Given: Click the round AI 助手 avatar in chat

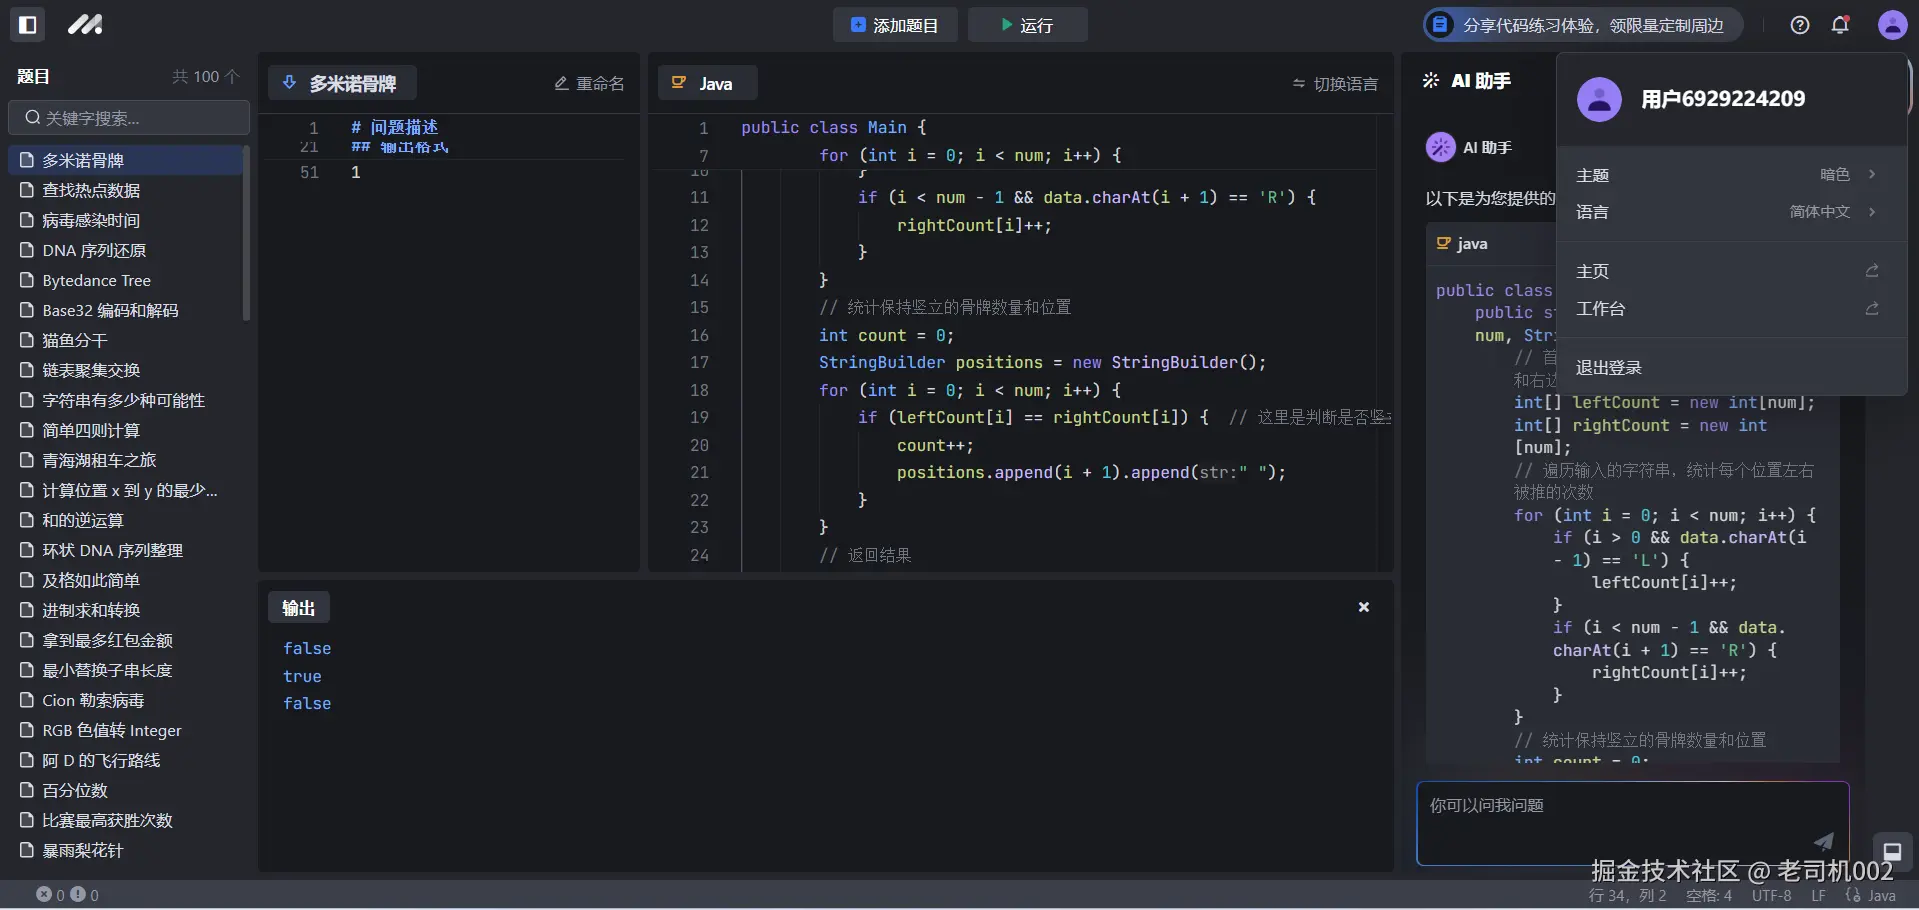Looking at the screenshot, I should 1440,147.
